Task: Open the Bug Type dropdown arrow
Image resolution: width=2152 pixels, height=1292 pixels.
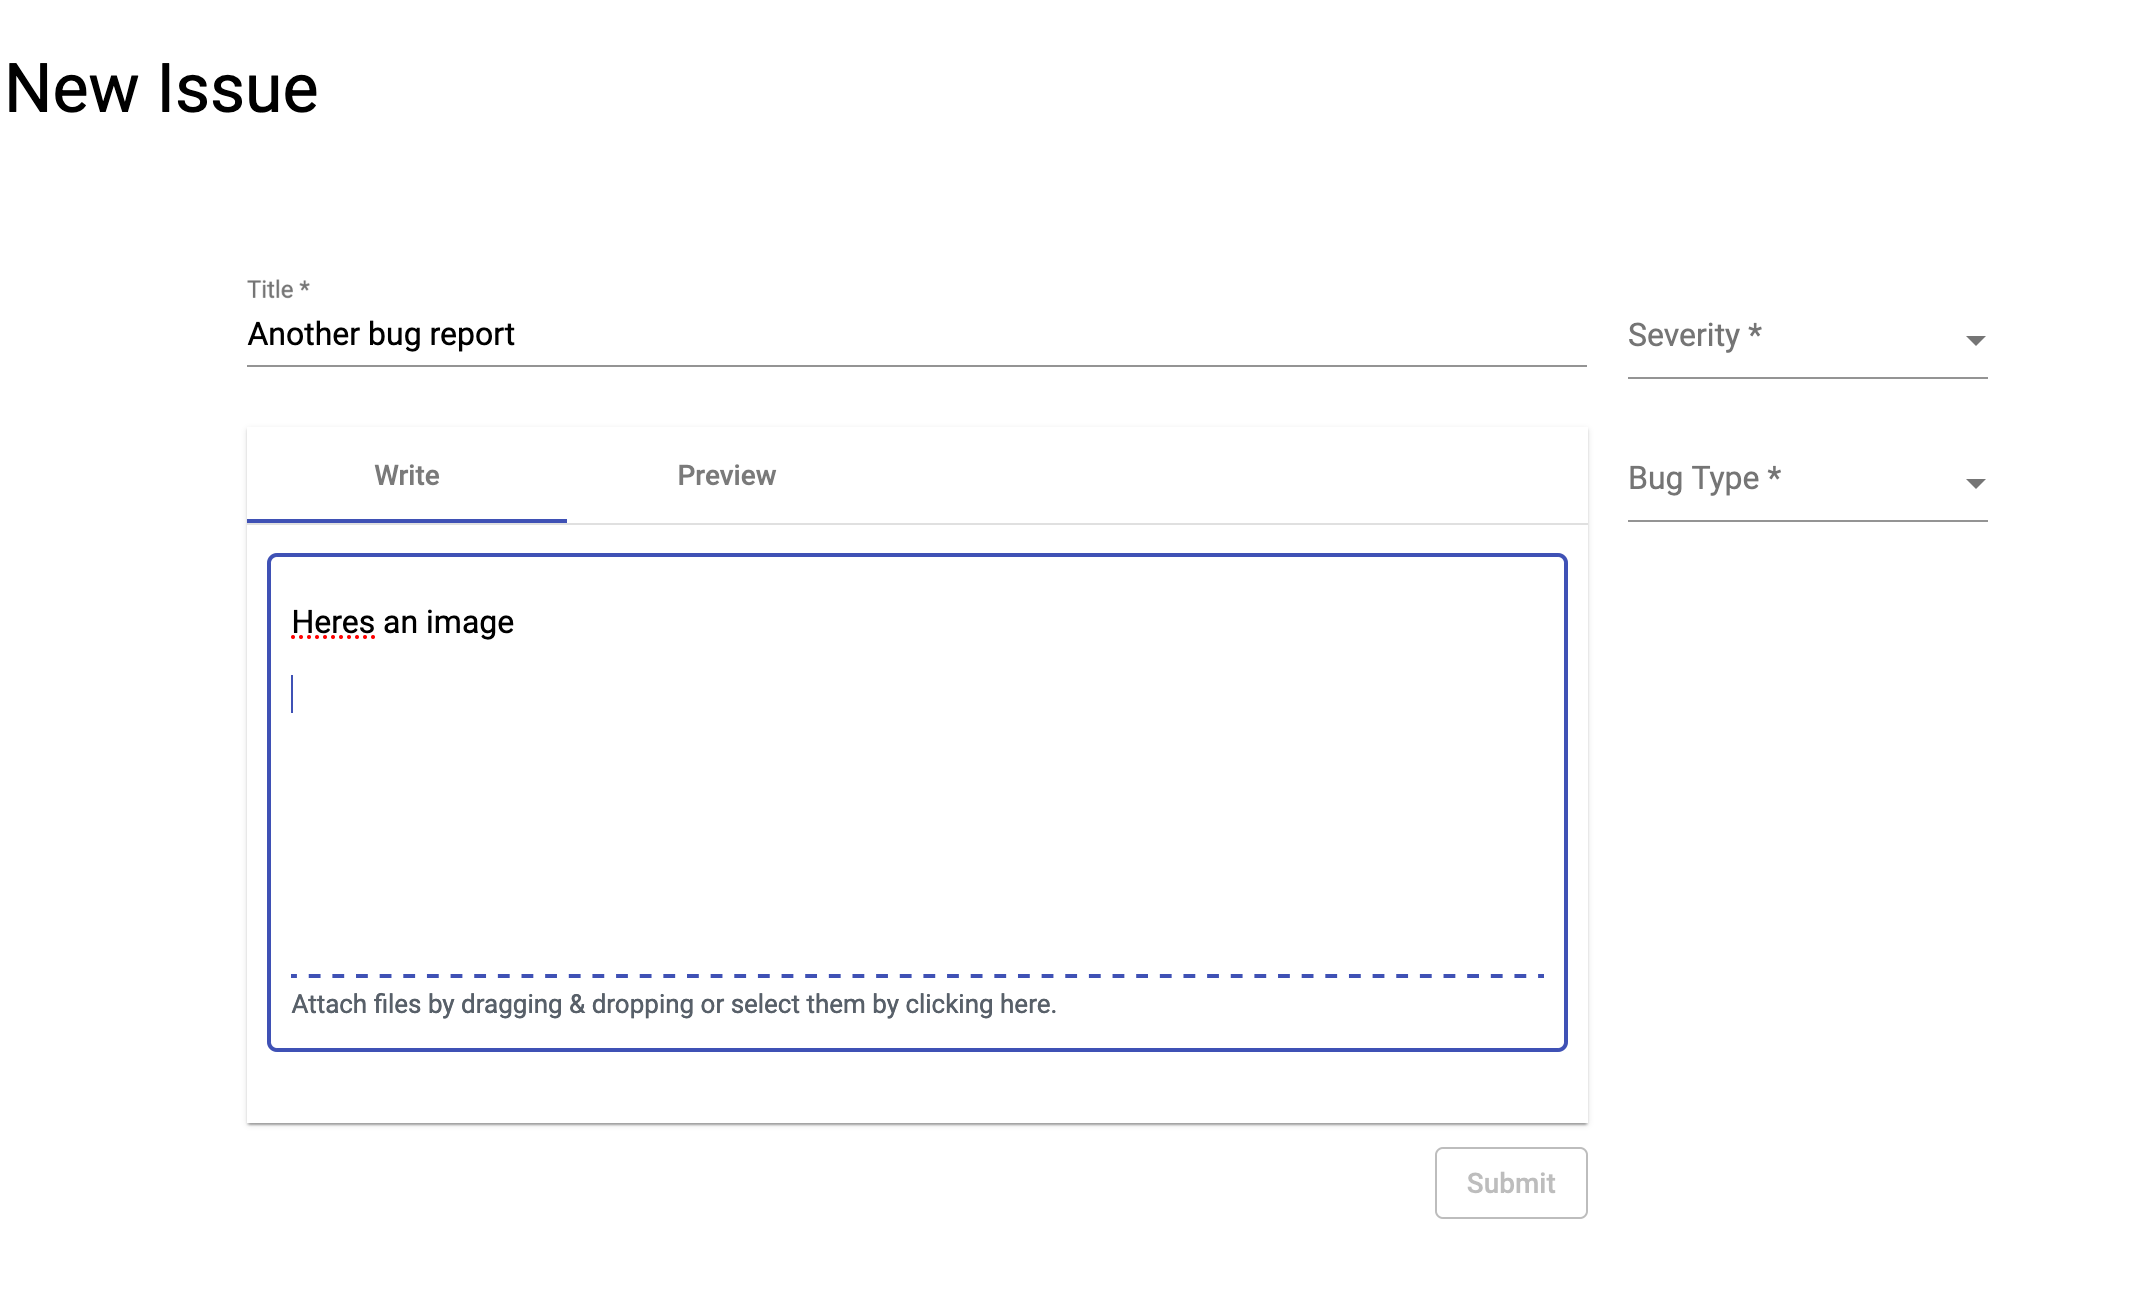Action: [x=1975, y=483]
